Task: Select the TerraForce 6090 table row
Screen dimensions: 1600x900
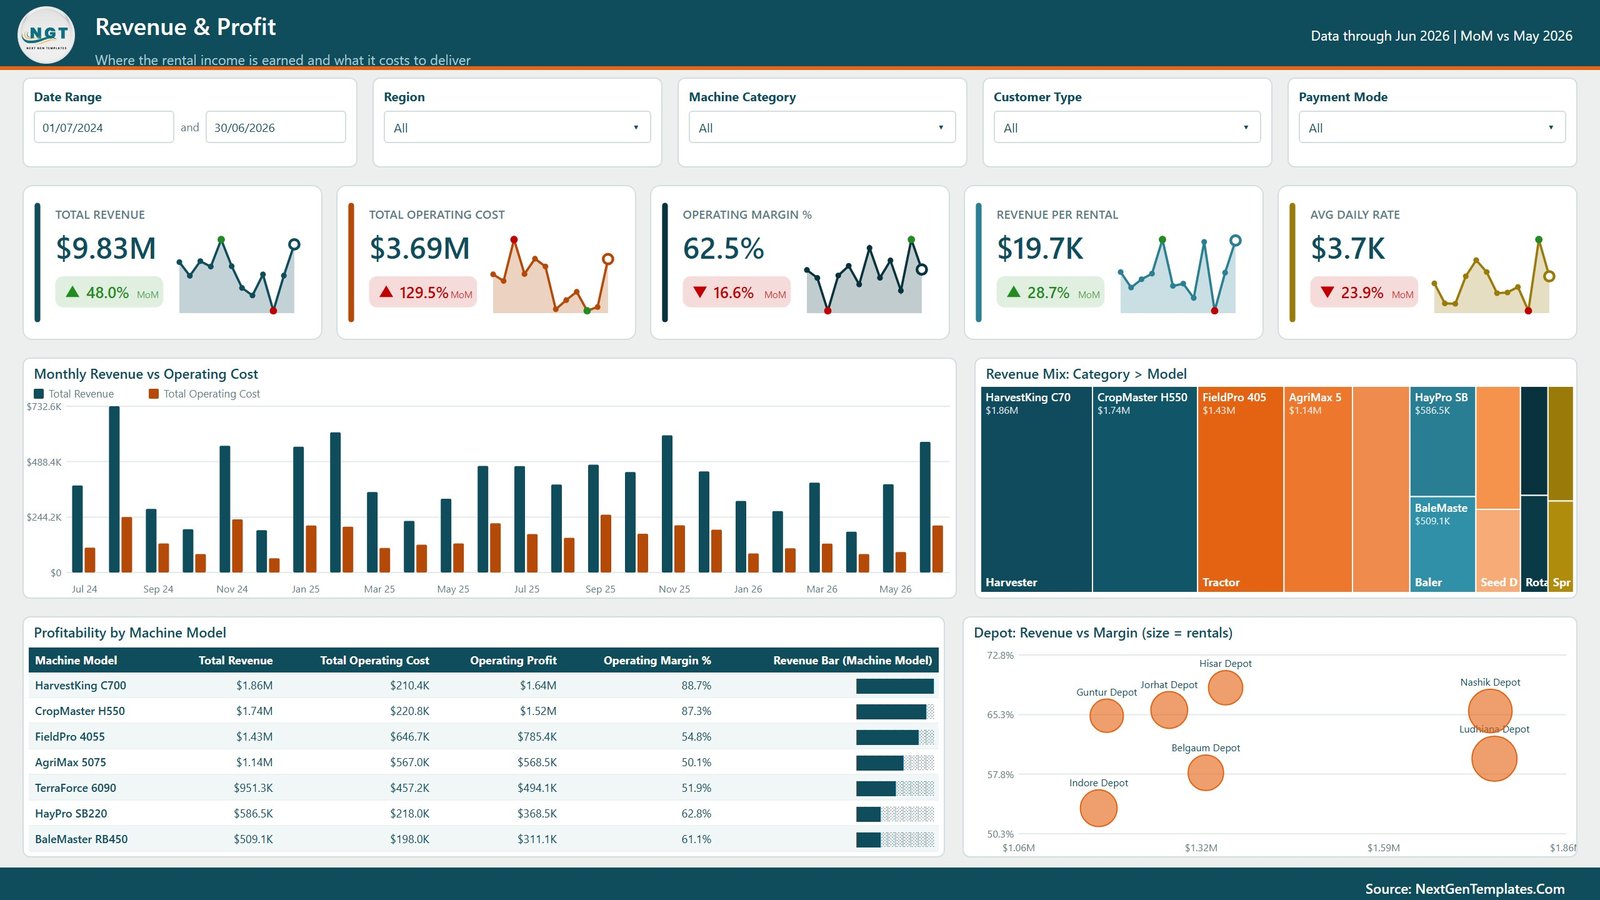Action: 484,788
